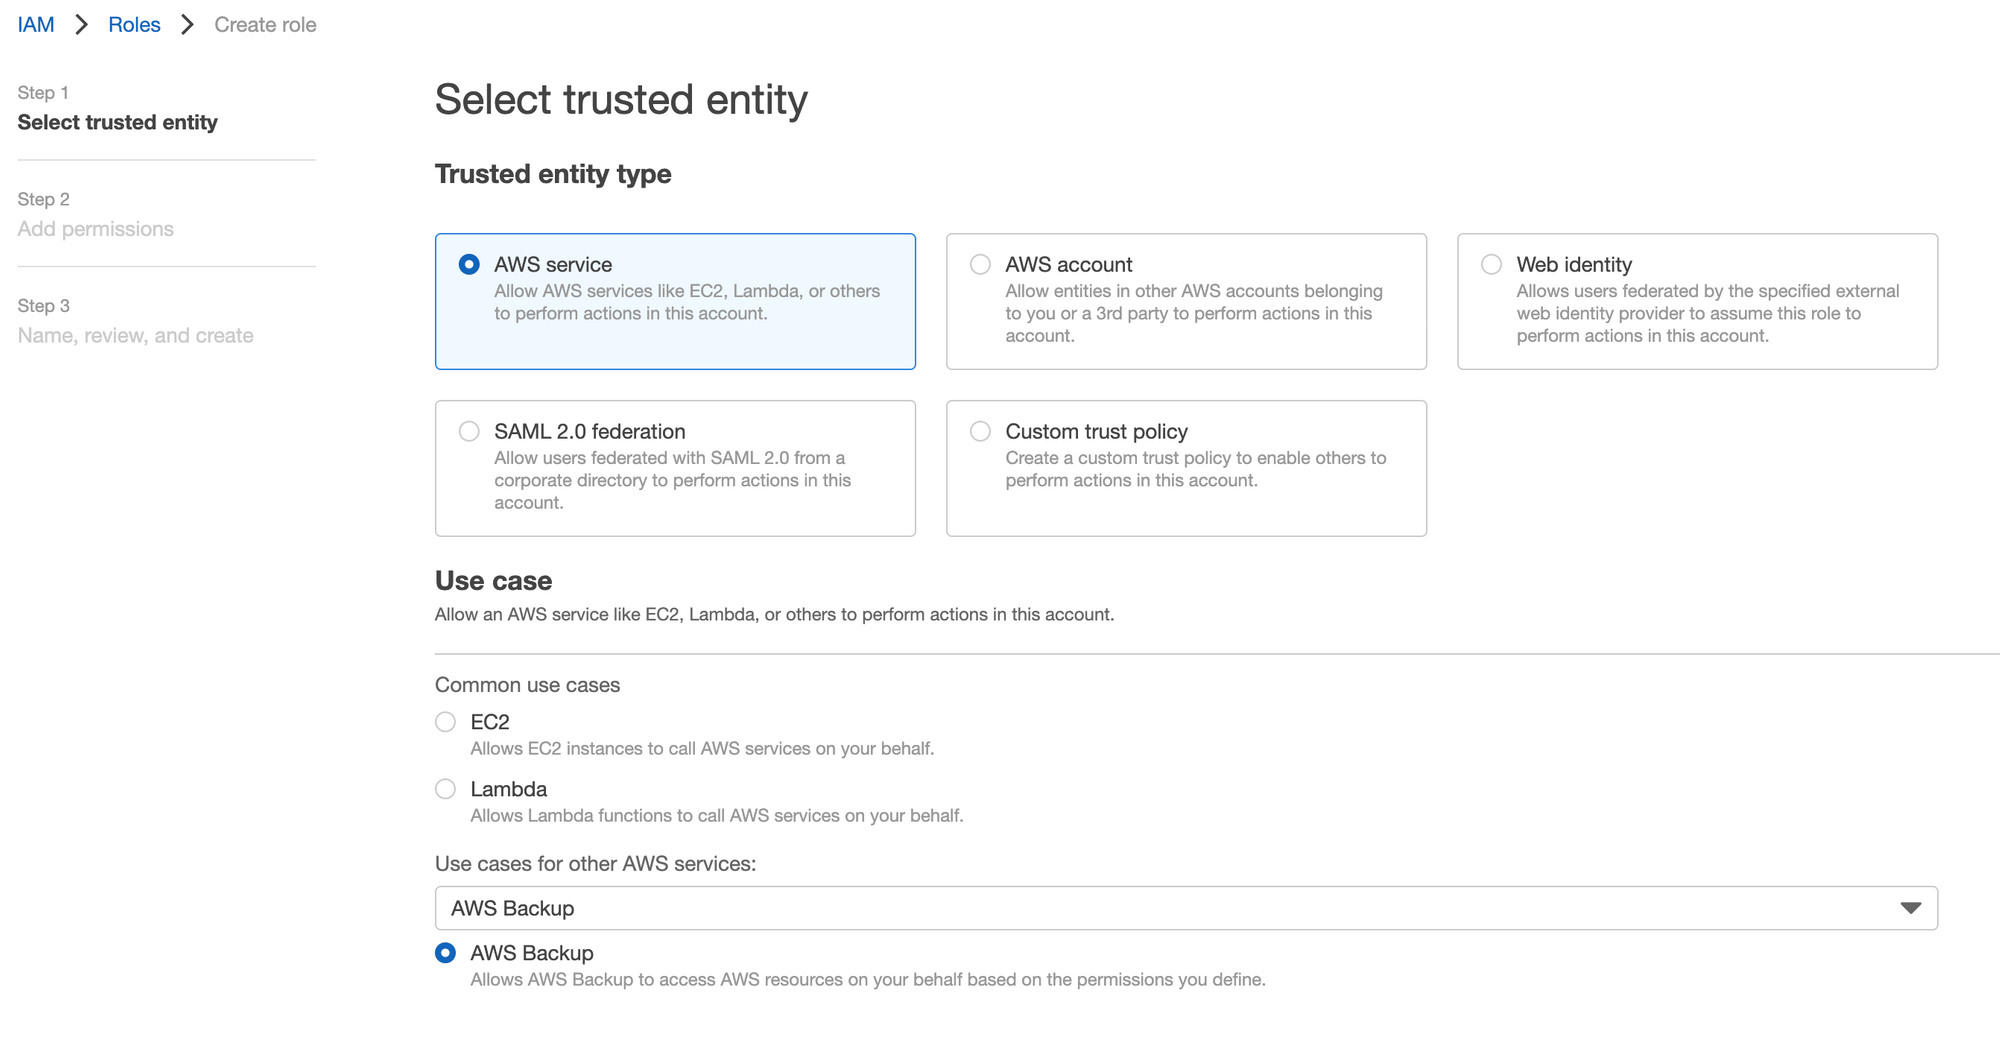Select the Lambda use case radio
2000x1060 pixels.
click(446, 789)
